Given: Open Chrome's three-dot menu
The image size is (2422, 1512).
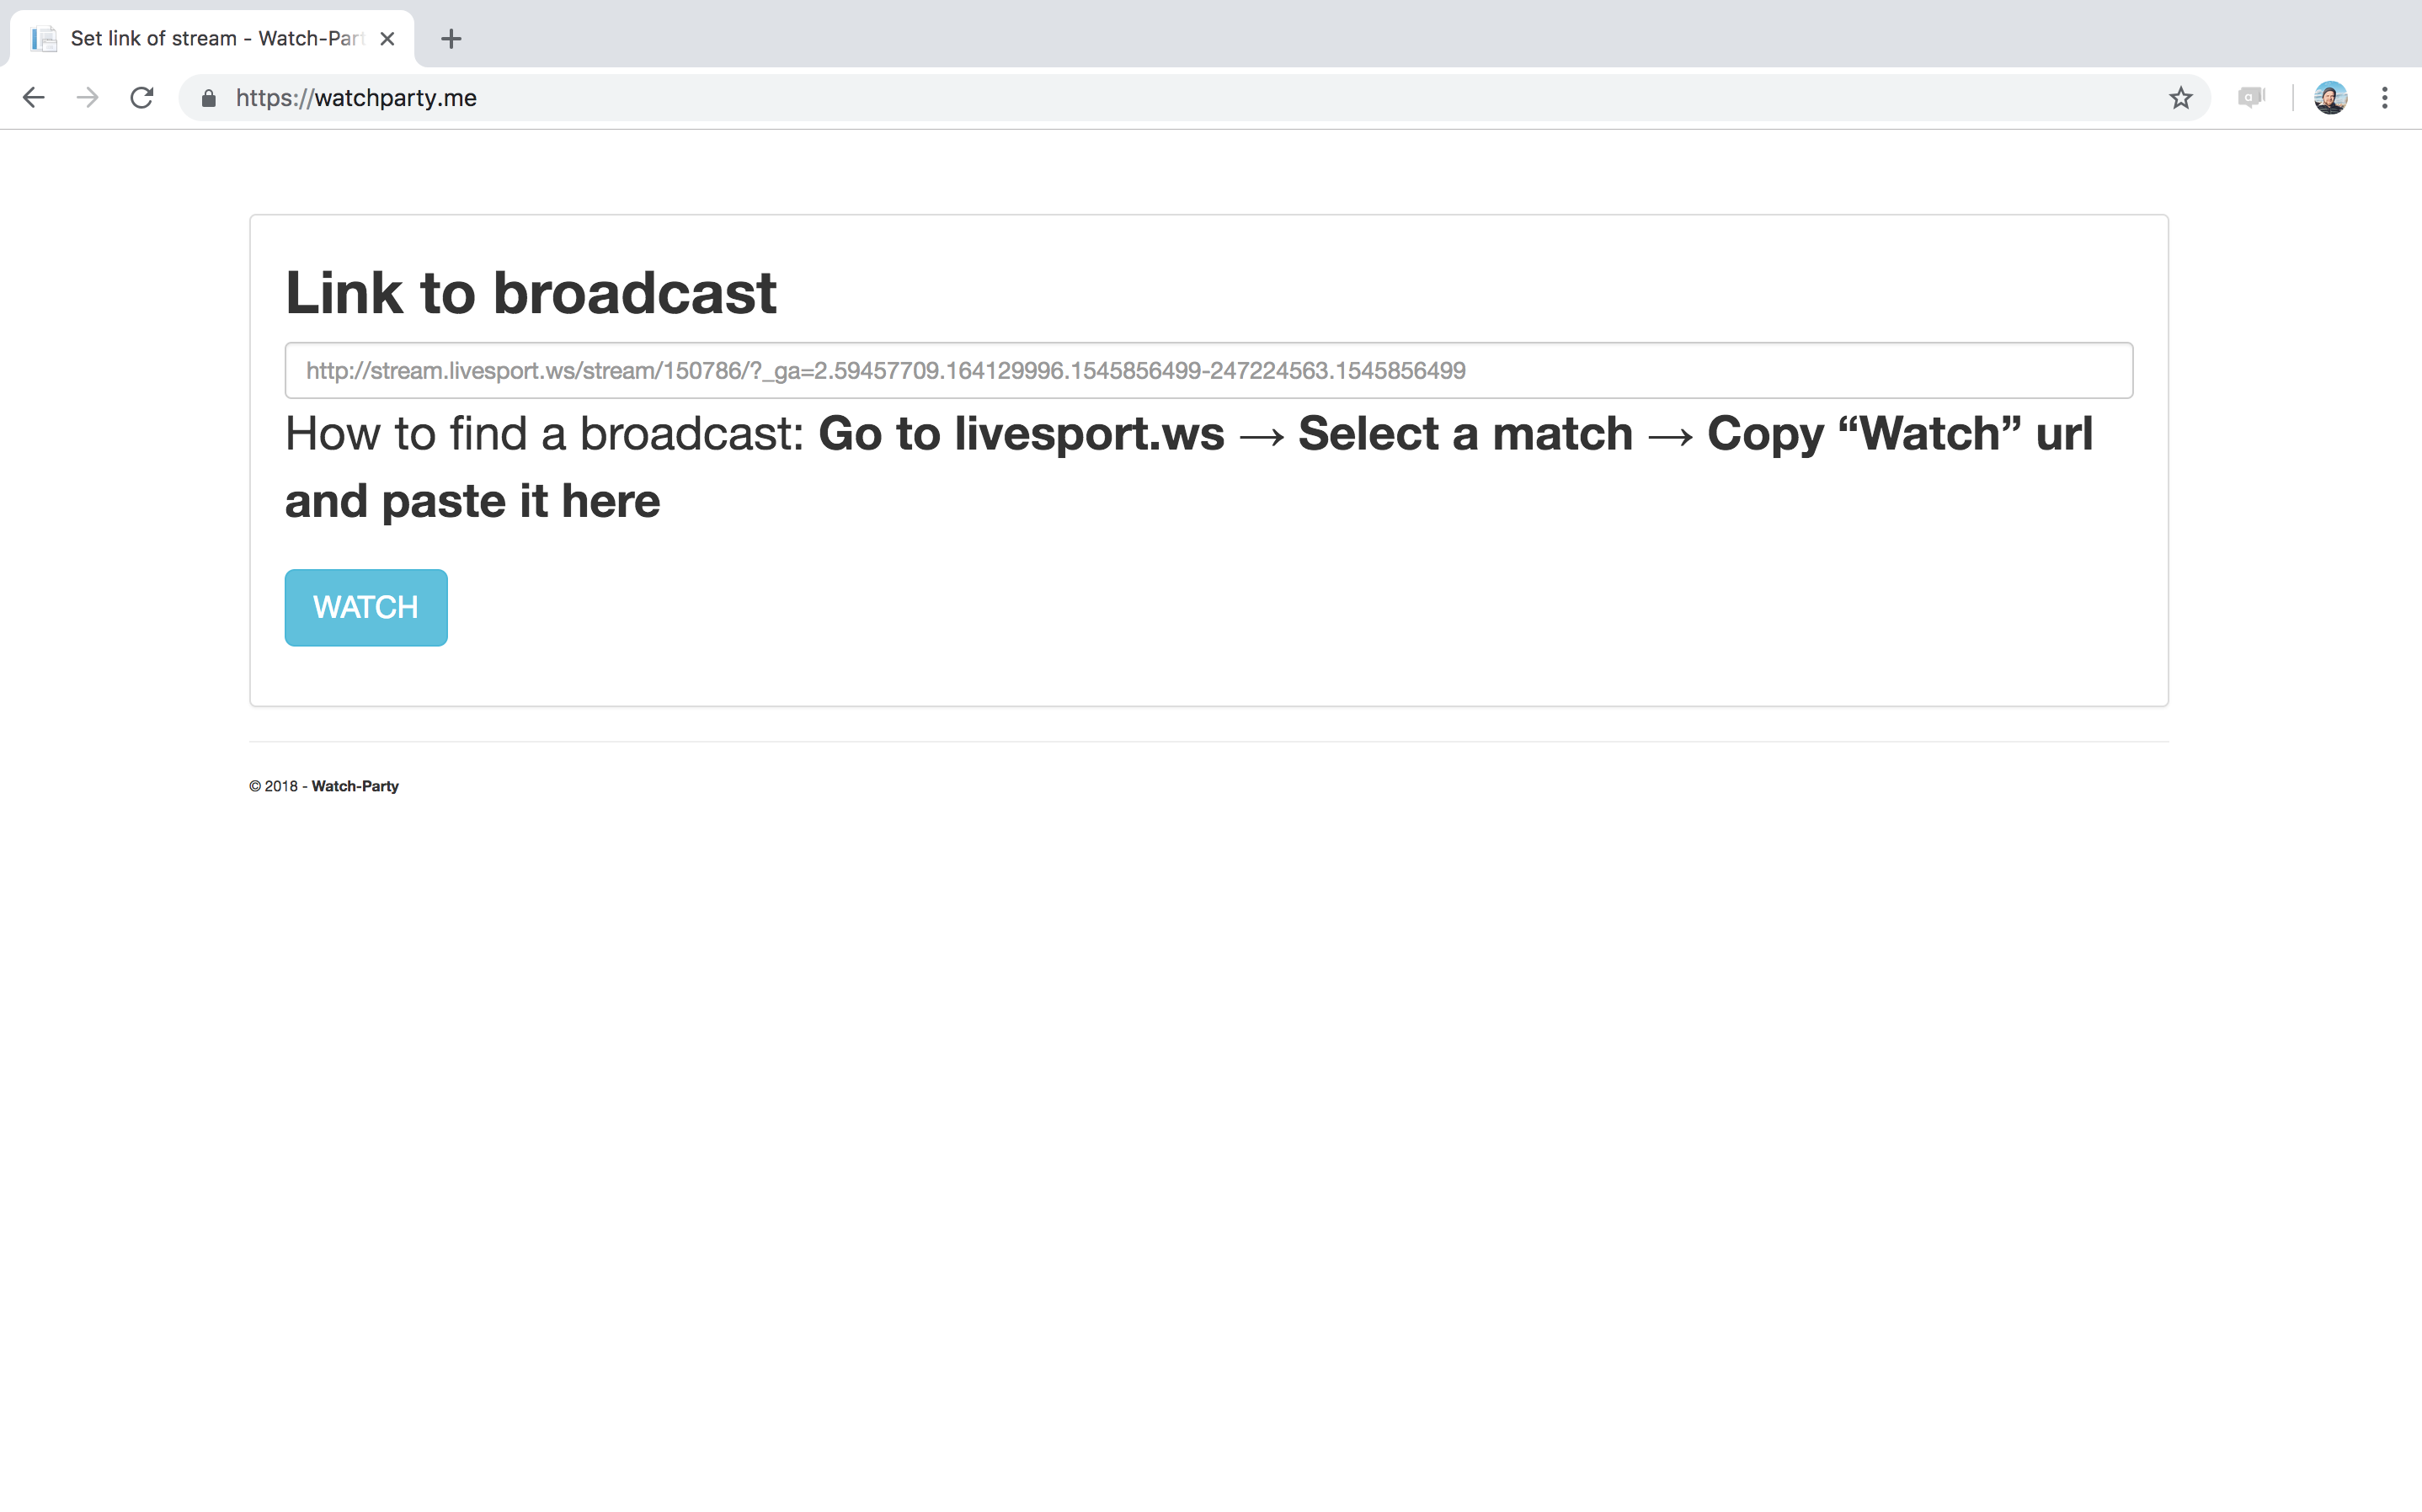Looking at the screenshot, I should click(x=2385, y=98).
